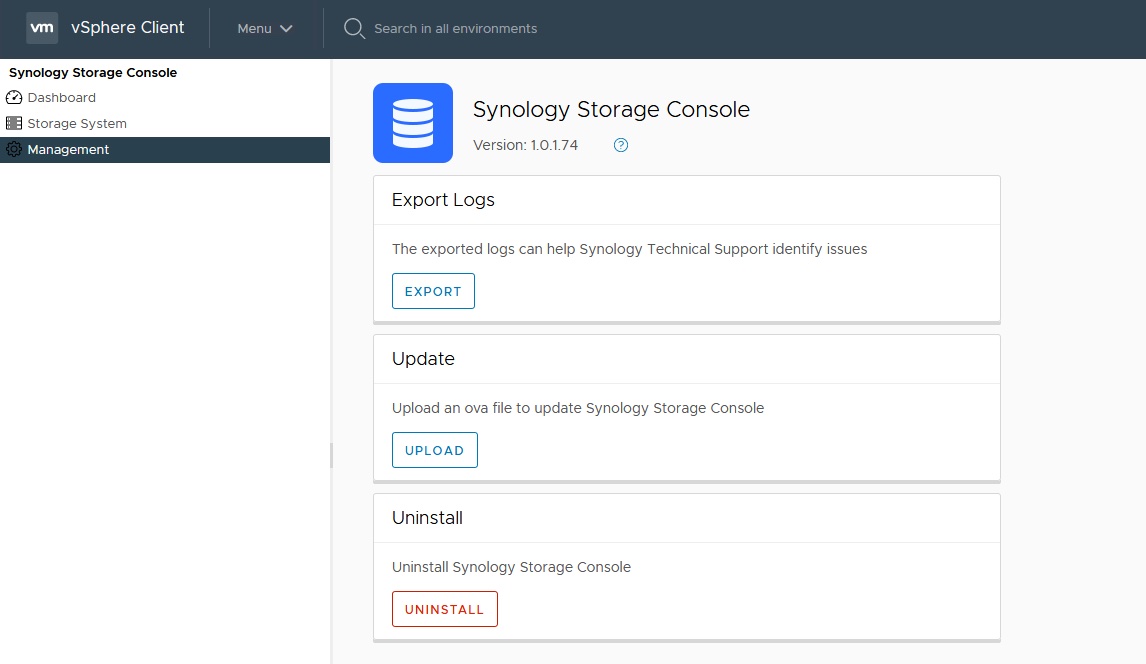Click the Storage System server icon

pyautogui.click(x=14, y=124)
